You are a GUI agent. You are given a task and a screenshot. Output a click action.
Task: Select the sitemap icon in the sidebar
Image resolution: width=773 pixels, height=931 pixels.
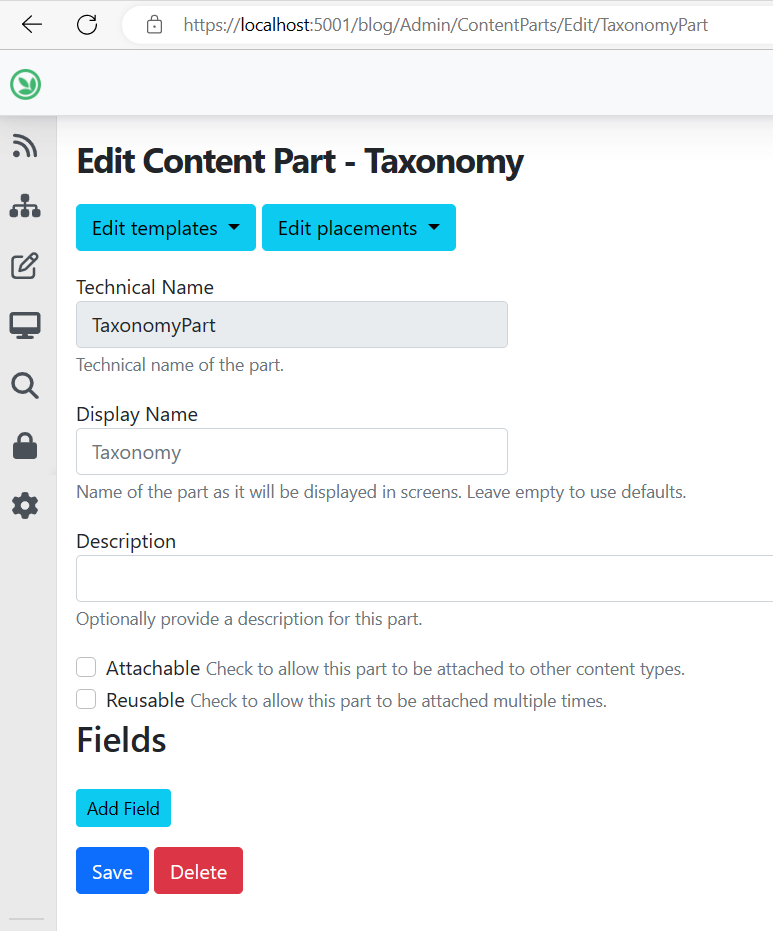(x=25, y=206)
